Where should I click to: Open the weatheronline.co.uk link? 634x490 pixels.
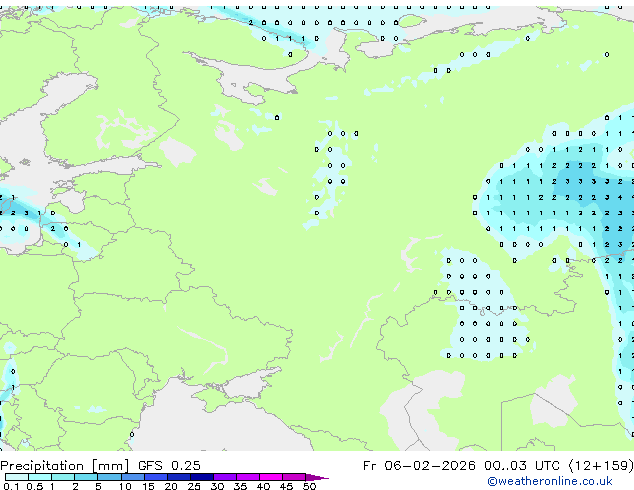click(550, 481)
